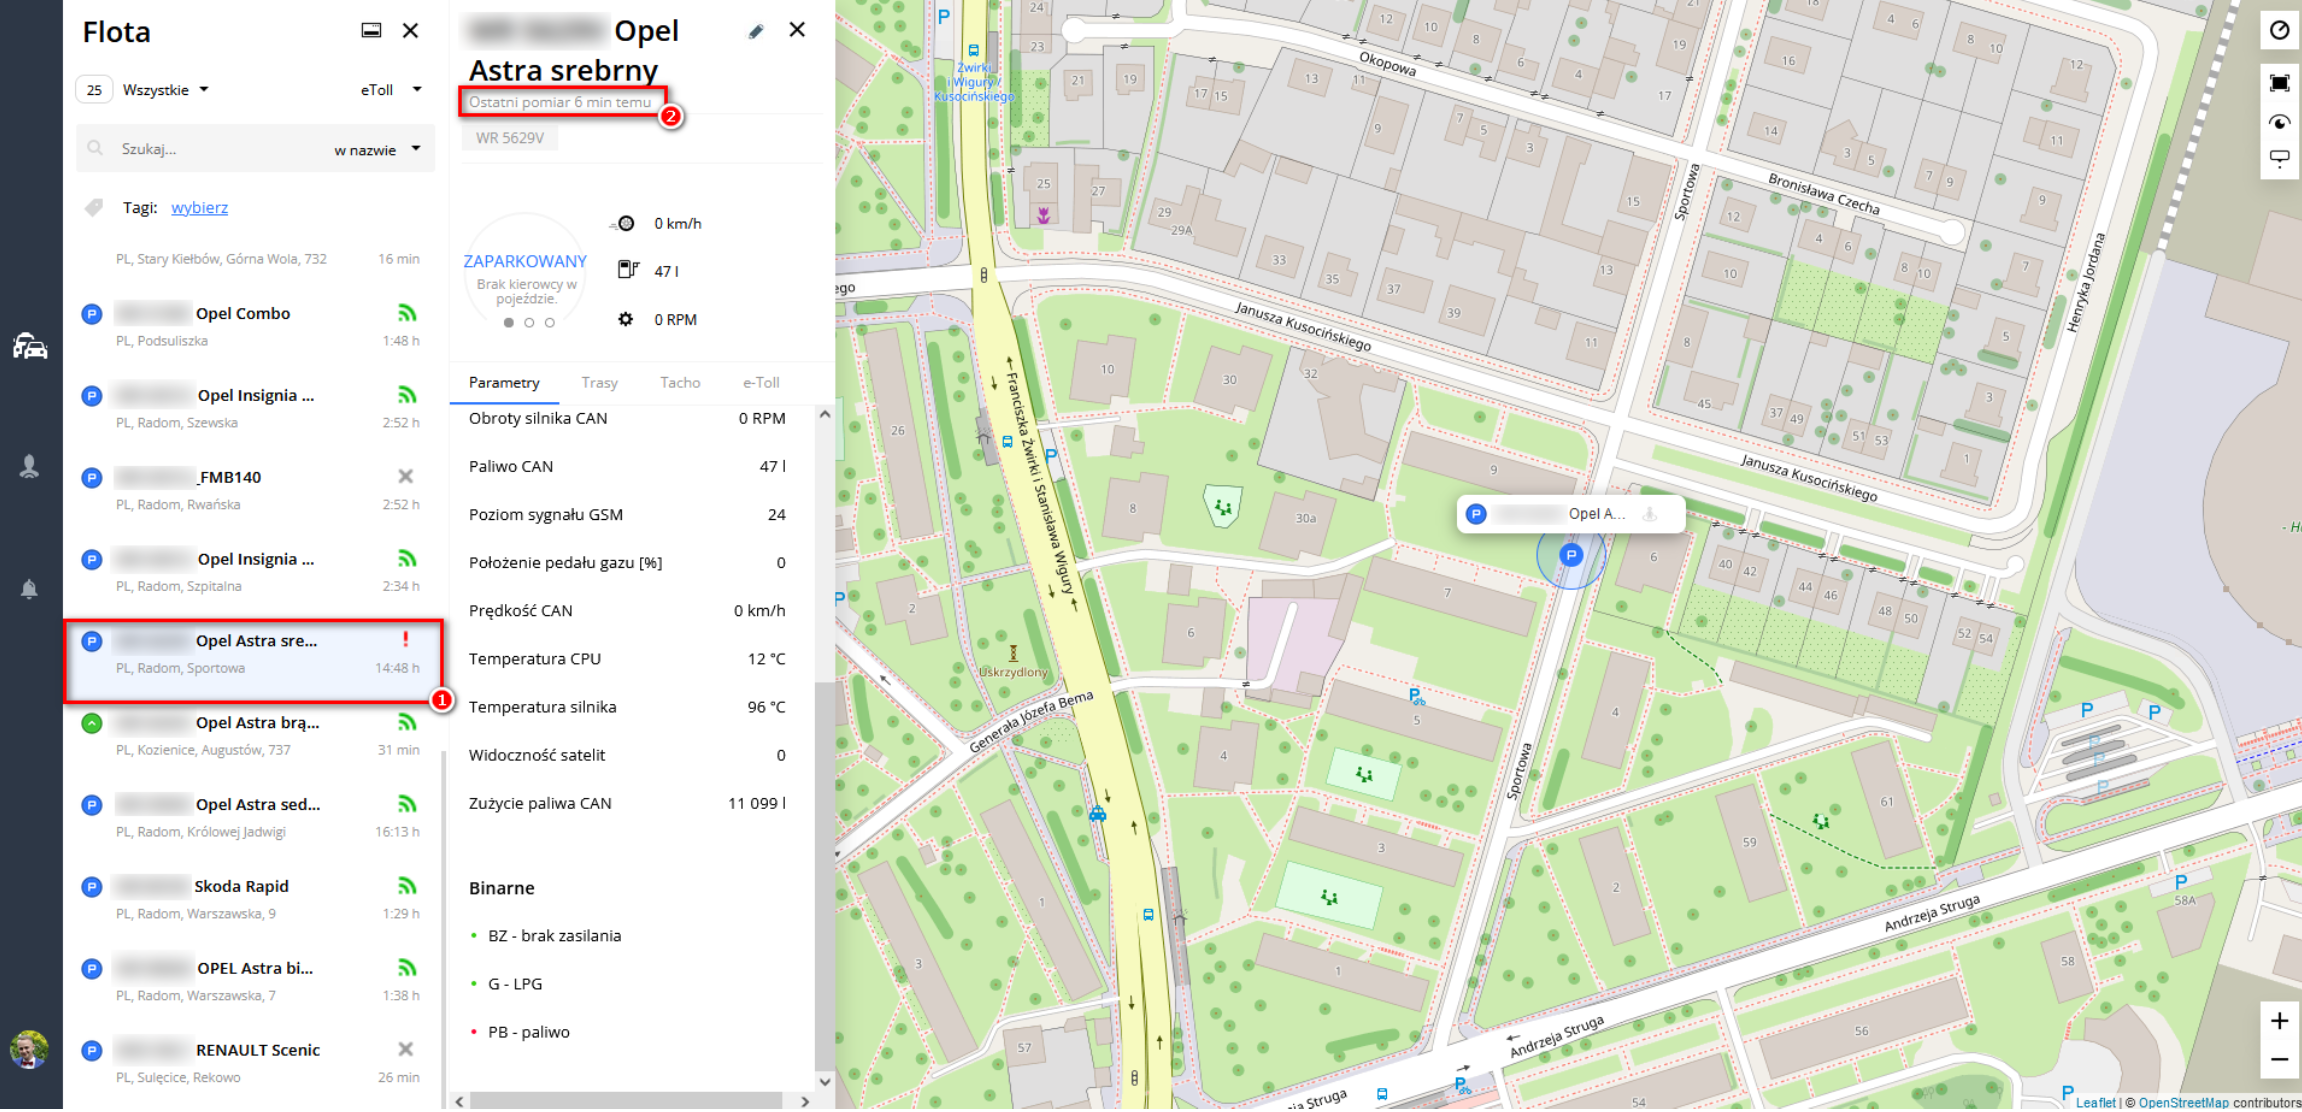This screenshot has height=1112, width=2302.
Task: Click the WR 5629V plate tag
Action: click(x=509, y=138)
